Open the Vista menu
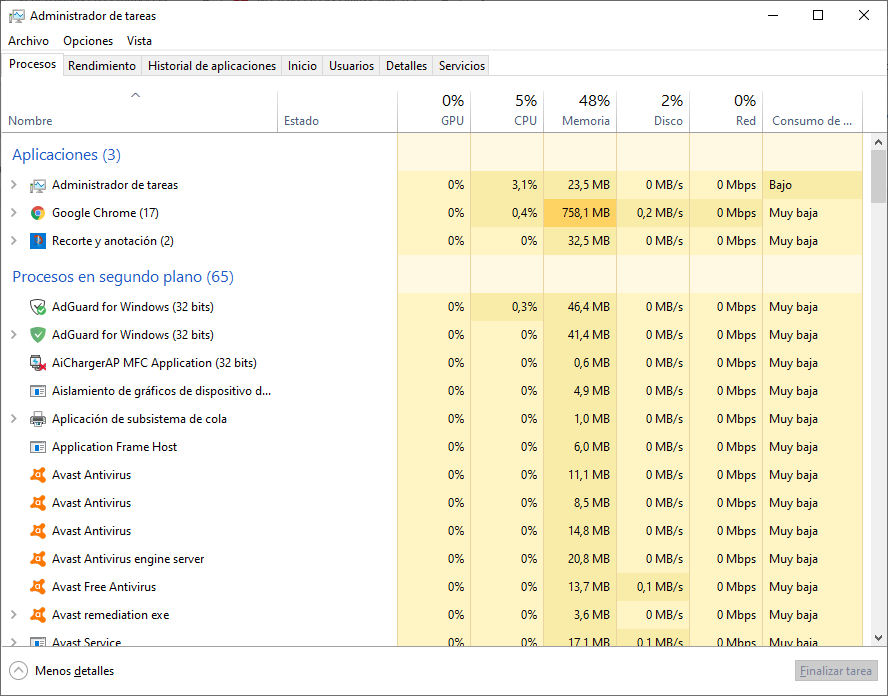888x696 pixels. (x=139, y=41)
